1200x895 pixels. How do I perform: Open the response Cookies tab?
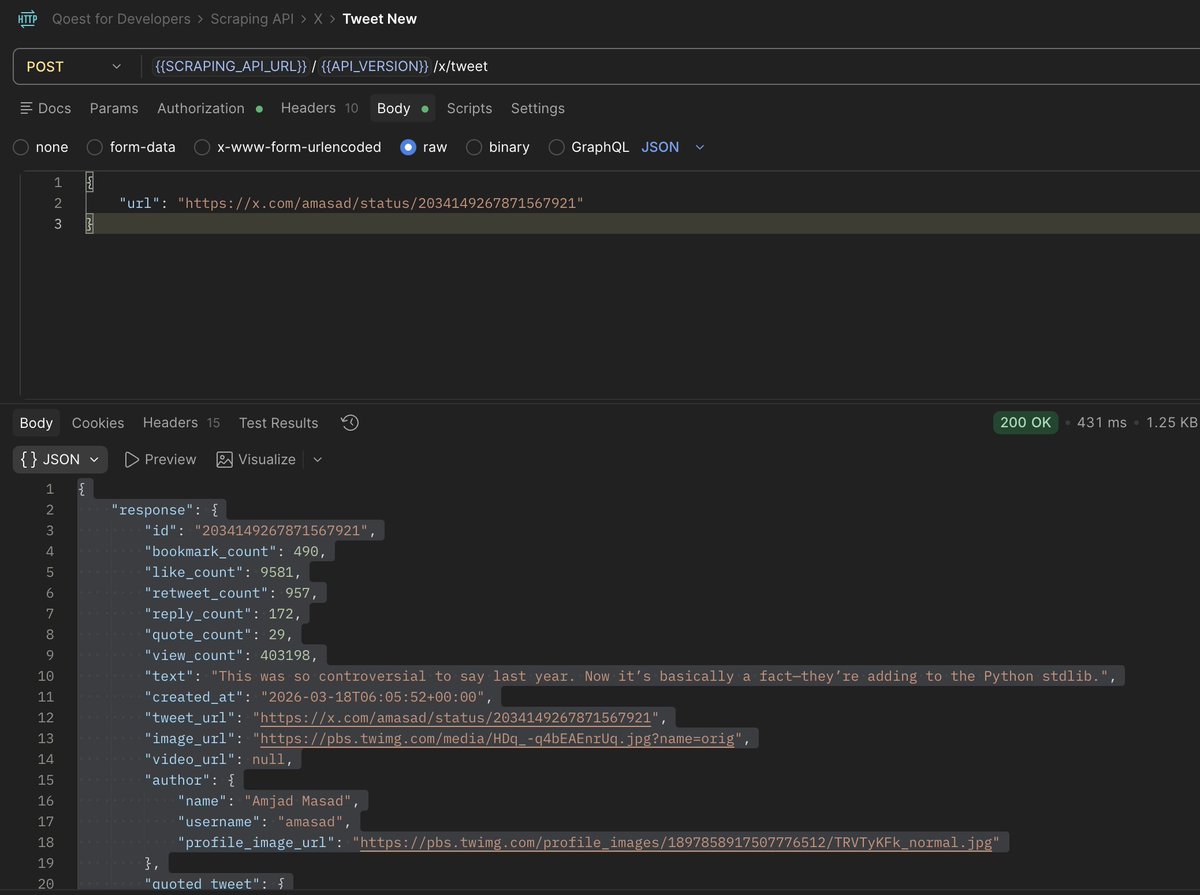(98, 423)
